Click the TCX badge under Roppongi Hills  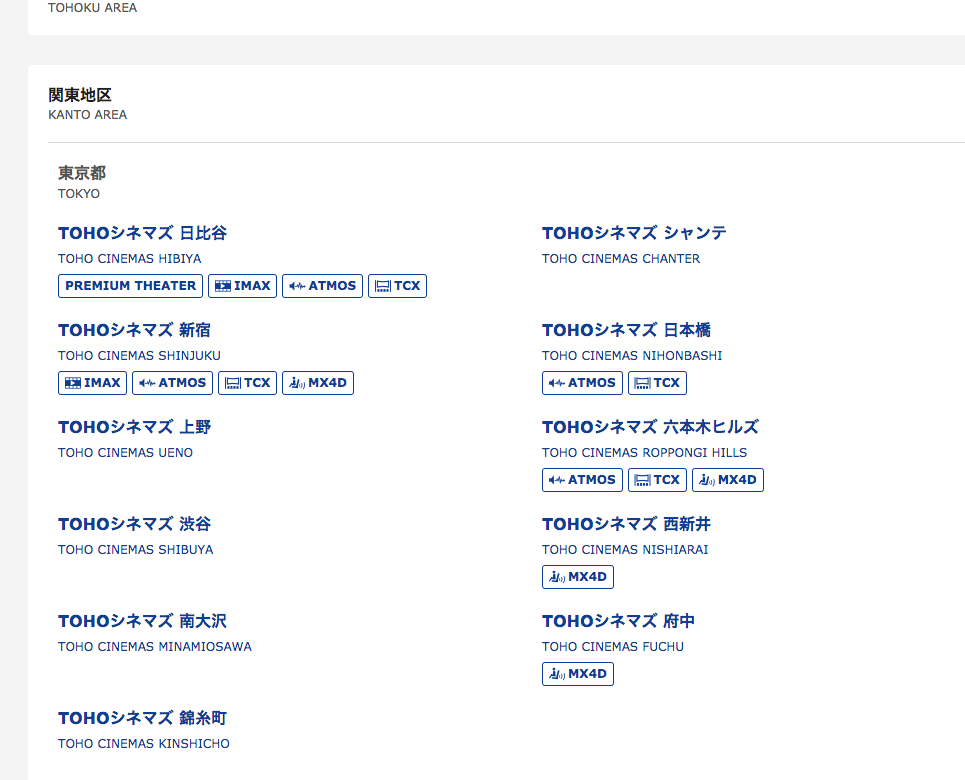pyautogui.click(x=657, y=480)
